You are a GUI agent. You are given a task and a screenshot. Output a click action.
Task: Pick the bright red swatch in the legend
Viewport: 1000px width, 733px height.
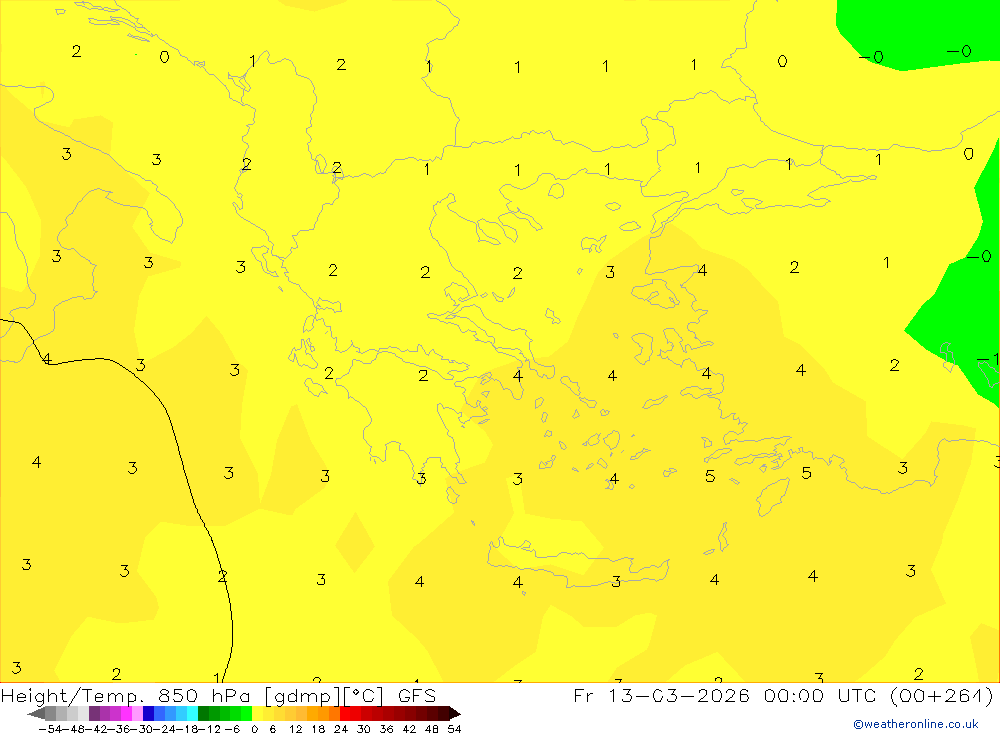(x=345, y=714)
